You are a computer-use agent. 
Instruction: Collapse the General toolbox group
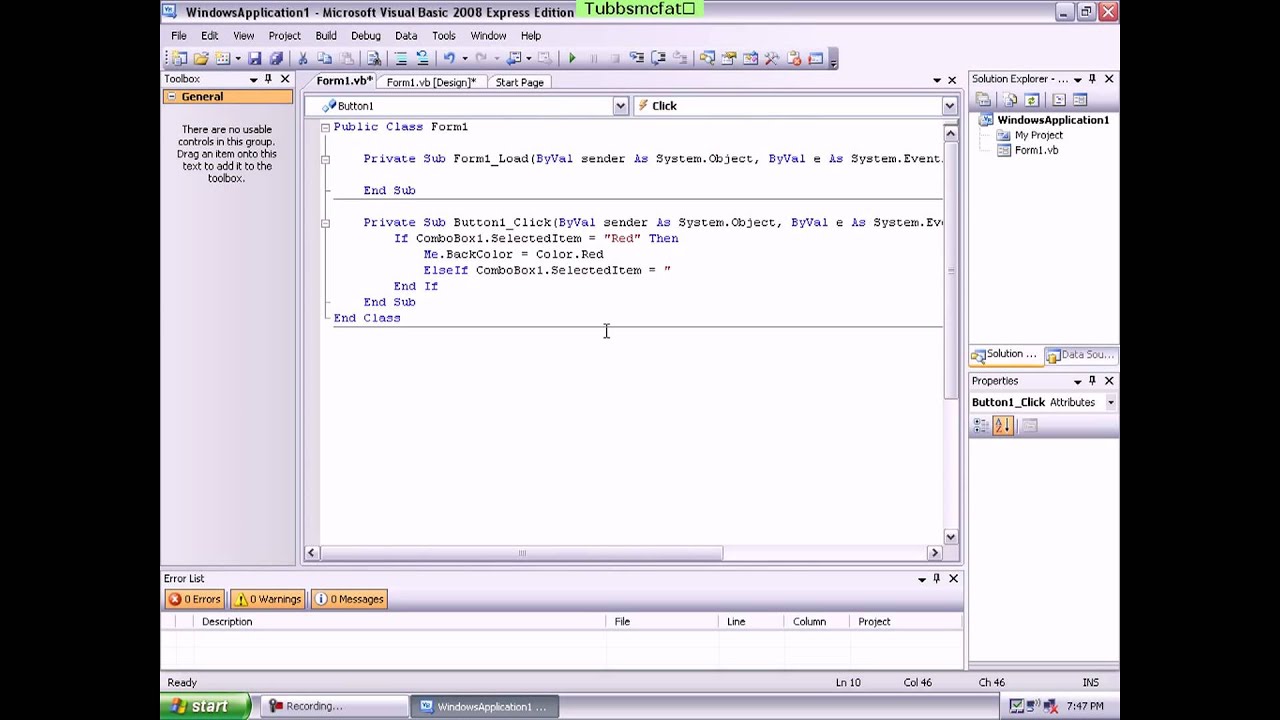tap(171, 97)
